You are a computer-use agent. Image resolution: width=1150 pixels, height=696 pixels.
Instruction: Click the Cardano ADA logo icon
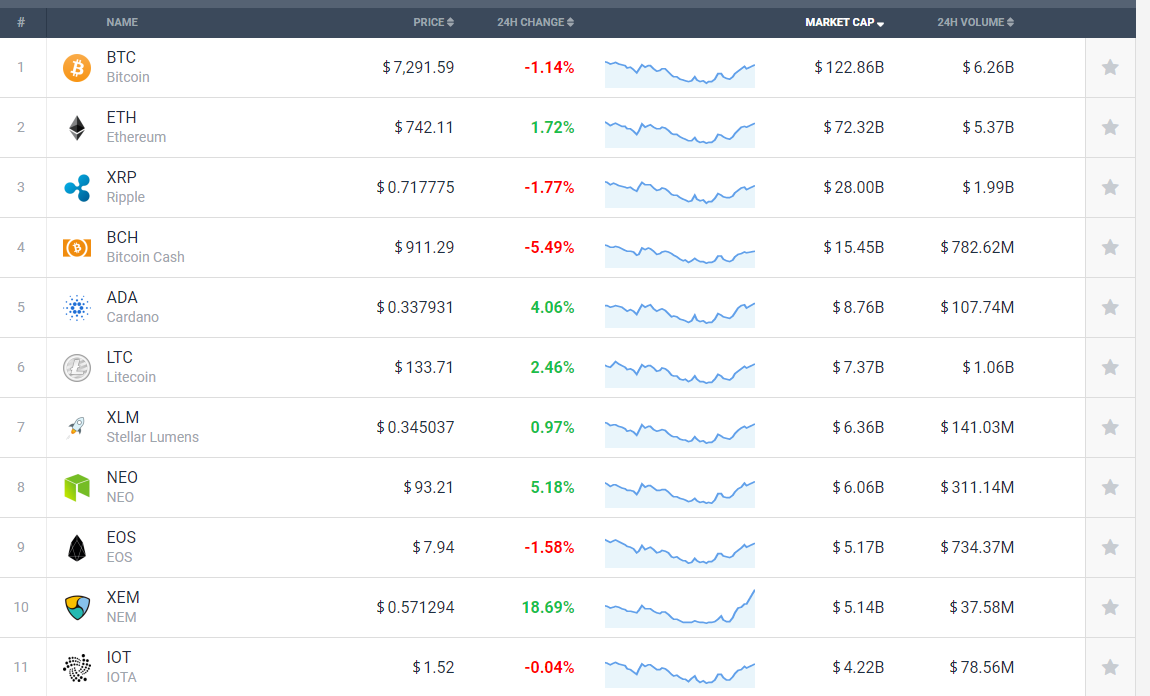point(77,308)
